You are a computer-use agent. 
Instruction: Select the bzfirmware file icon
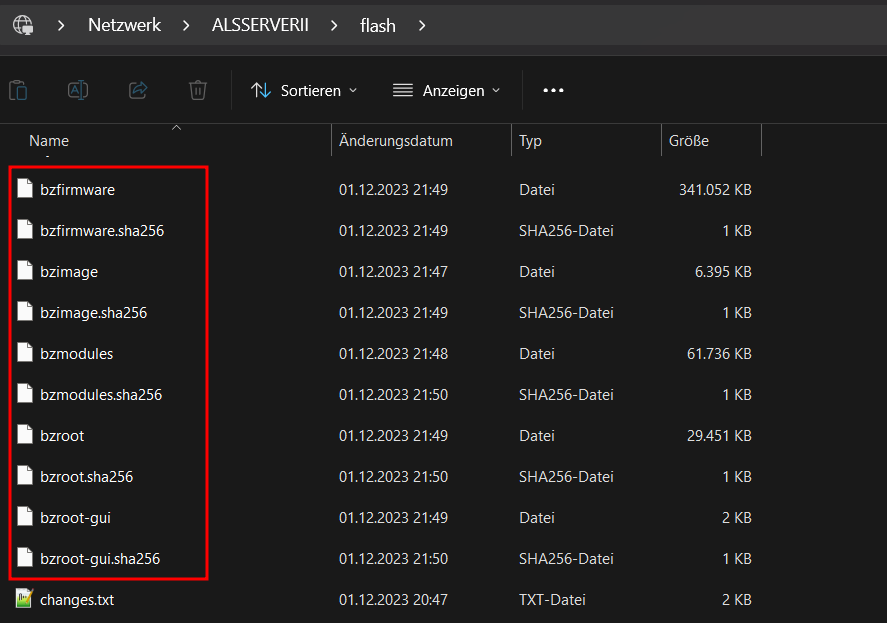point(25,188)
